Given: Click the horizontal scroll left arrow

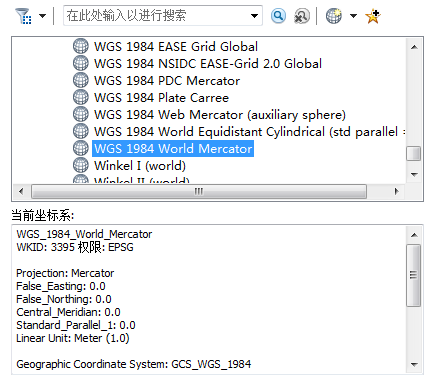Looking at the screenshot, I should [x=21, y=191].
